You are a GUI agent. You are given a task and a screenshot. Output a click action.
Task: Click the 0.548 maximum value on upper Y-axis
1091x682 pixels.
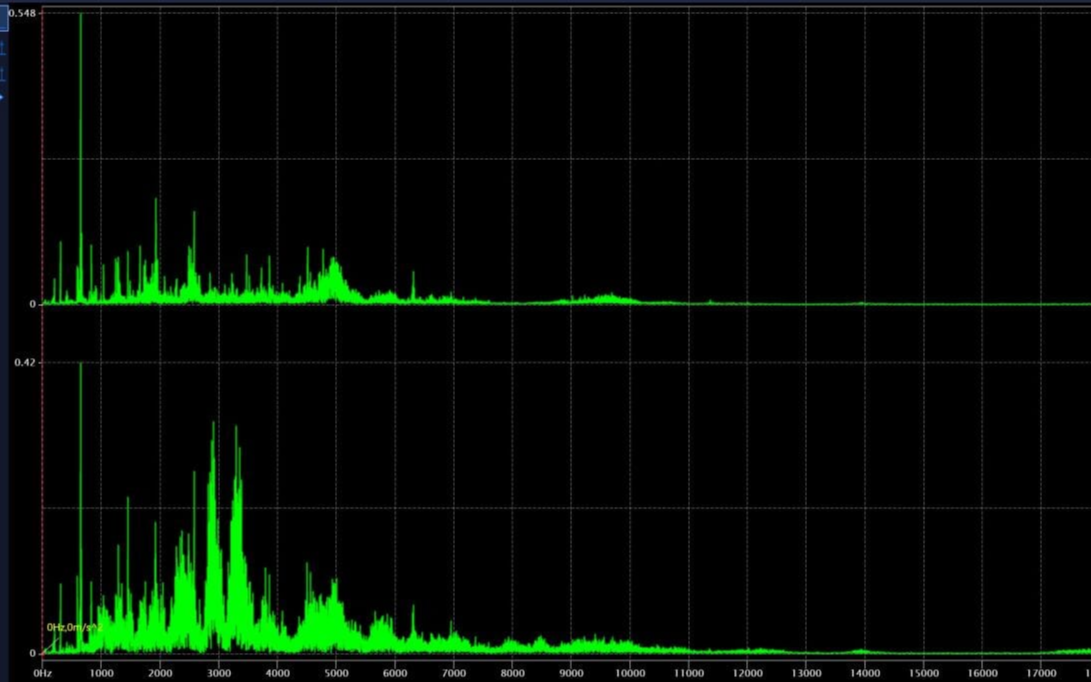point(22,13)
